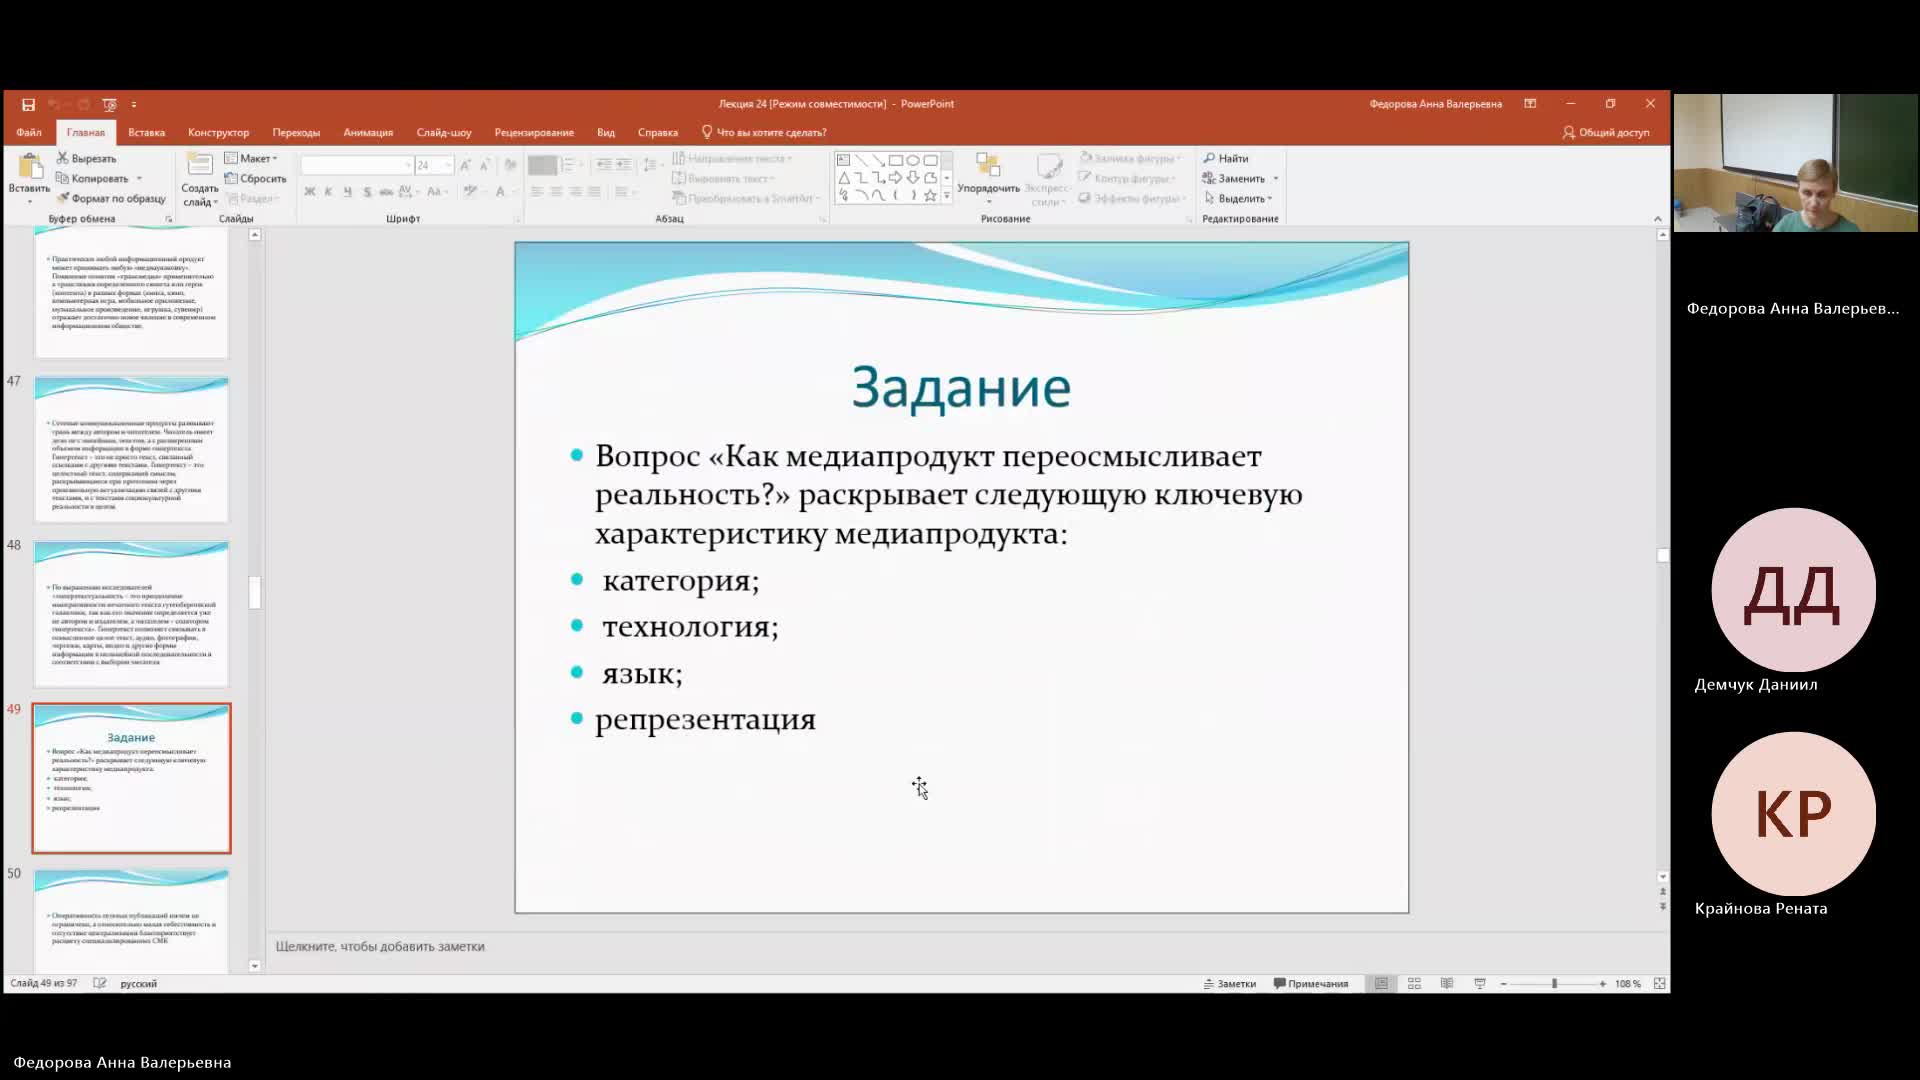
Task: Open the Конструктор ribbon tab
Action: pos(218,132)
